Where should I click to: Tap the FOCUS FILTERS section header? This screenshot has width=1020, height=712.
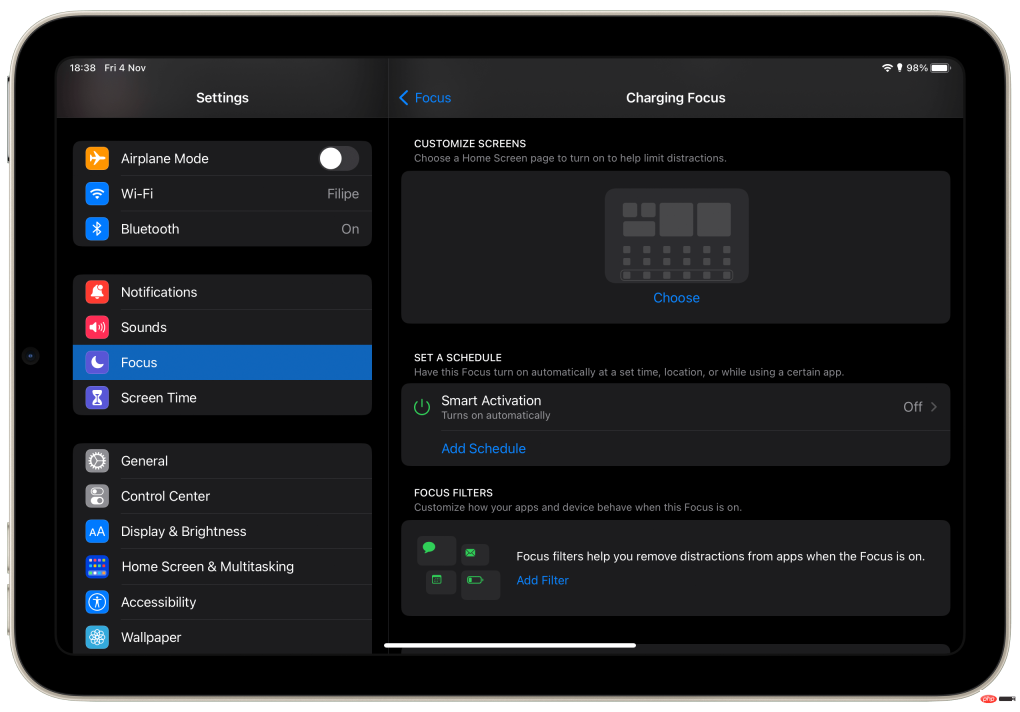point(453,493)
